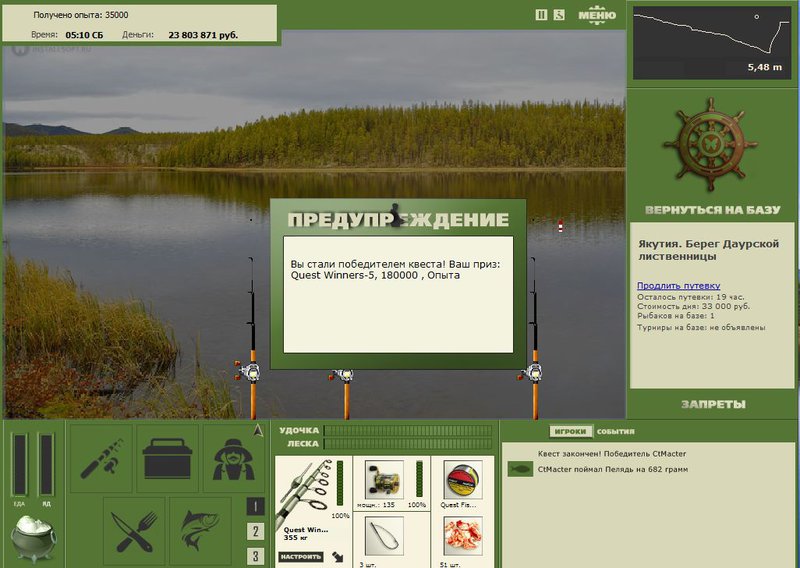Click the ЗАПРЕТЫ button
This screenshot has width=800, height=568.
(713, 405)
